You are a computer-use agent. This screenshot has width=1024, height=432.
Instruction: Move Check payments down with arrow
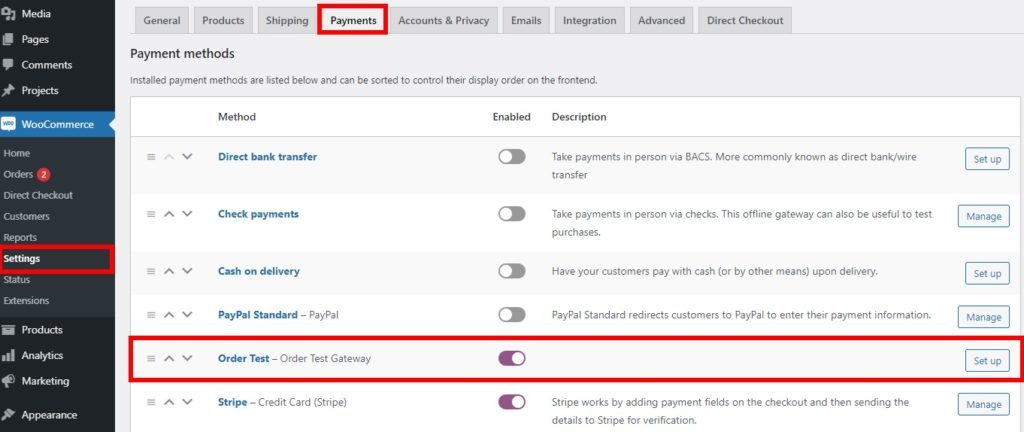187,214
